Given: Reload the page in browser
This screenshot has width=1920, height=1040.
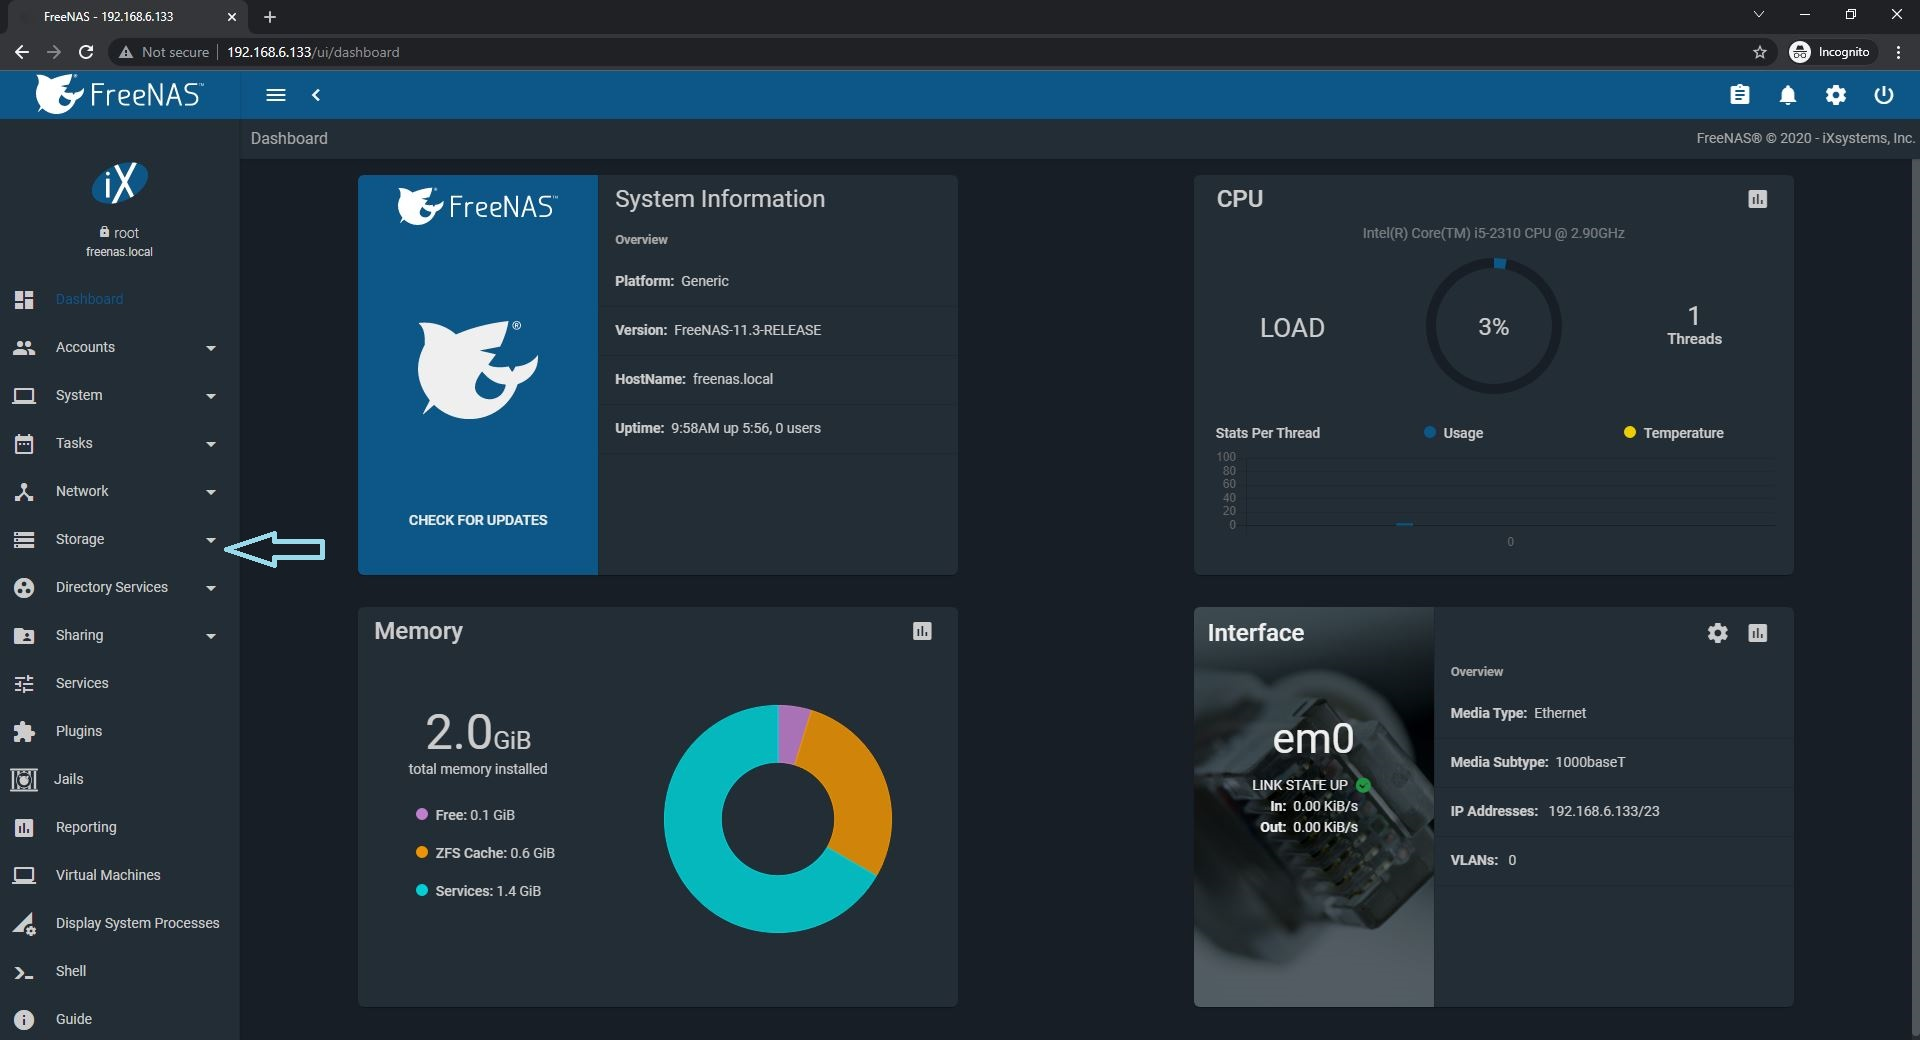Looking at the screenshot, I should pyautogui.click(x=86, y=52).
